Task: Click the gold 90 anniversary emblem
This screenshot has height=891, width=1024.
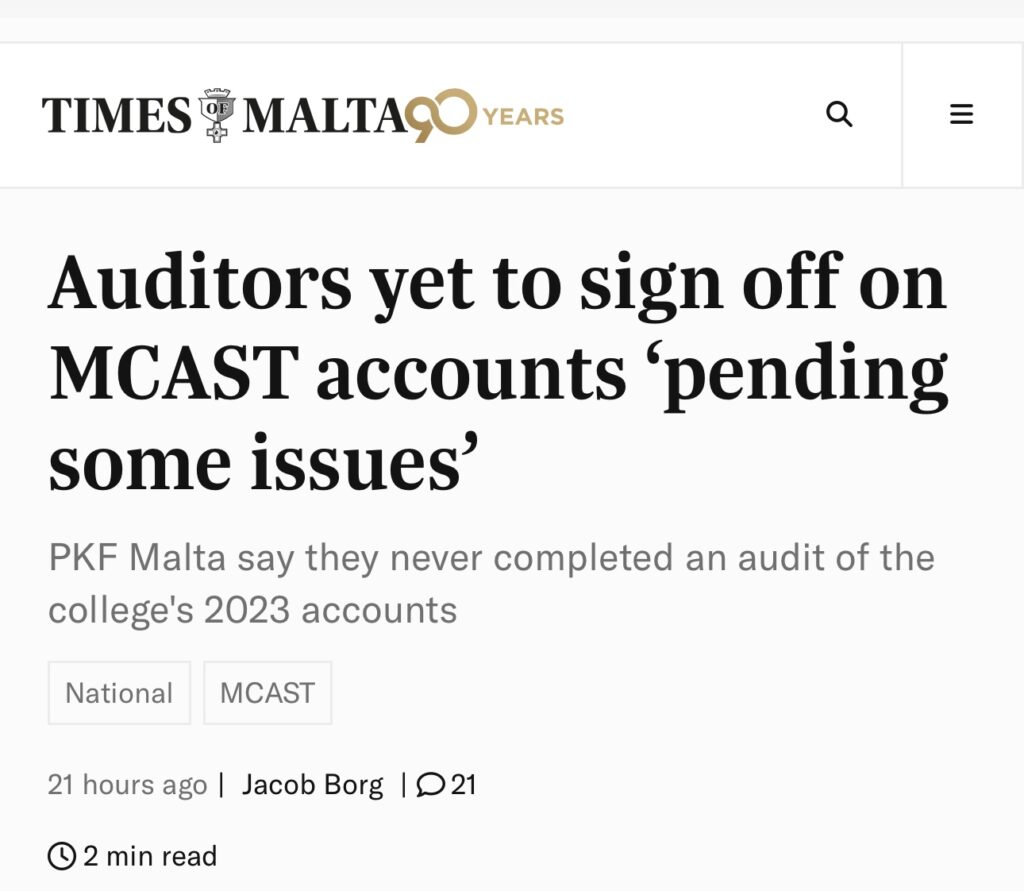Action: click(x=440, y=115)
